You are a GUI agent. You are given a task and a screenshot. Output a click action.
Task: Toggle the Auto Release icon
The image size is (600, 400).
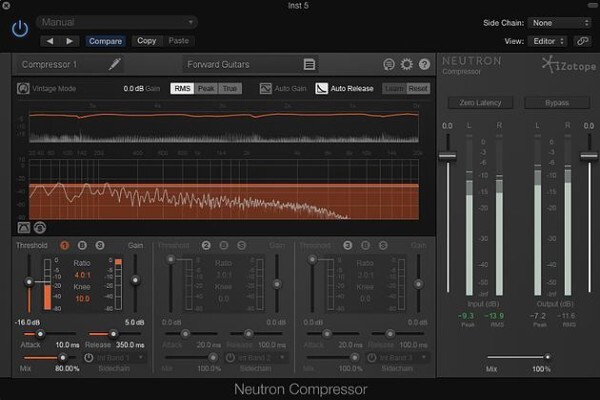(x=321, y=88)
